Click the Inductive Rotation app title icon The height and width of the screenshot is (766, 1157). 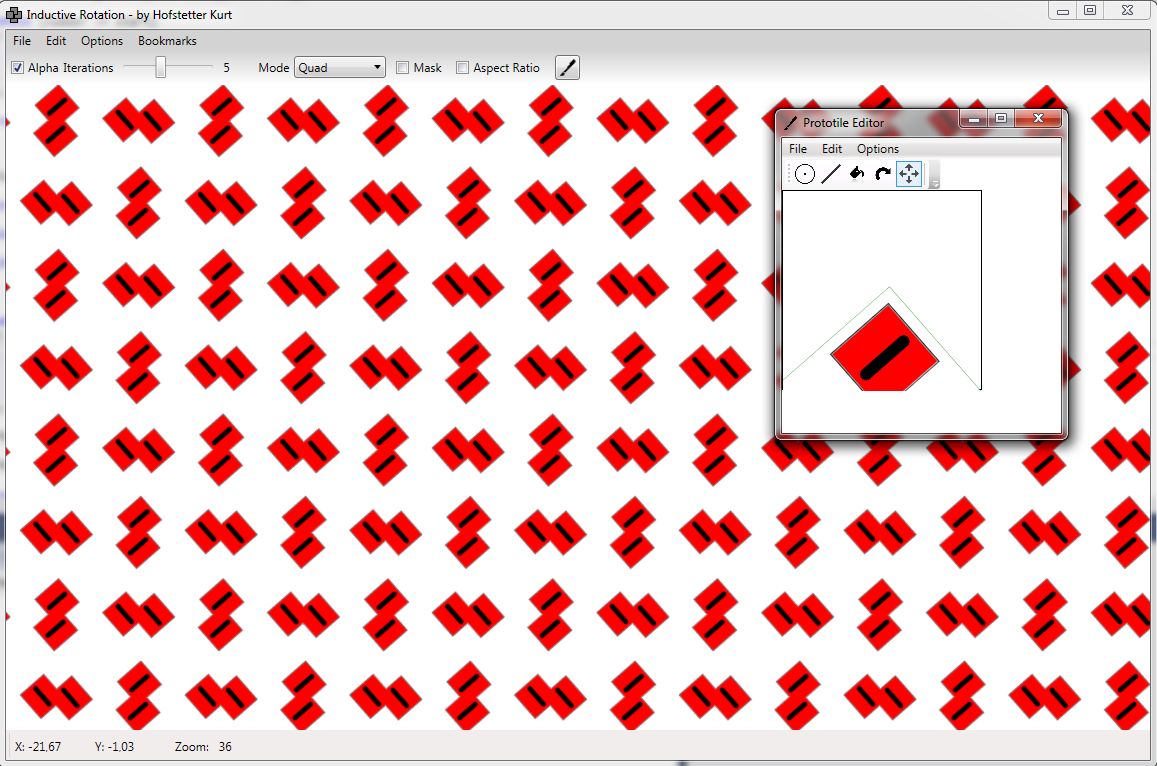(x=14, y=15)
